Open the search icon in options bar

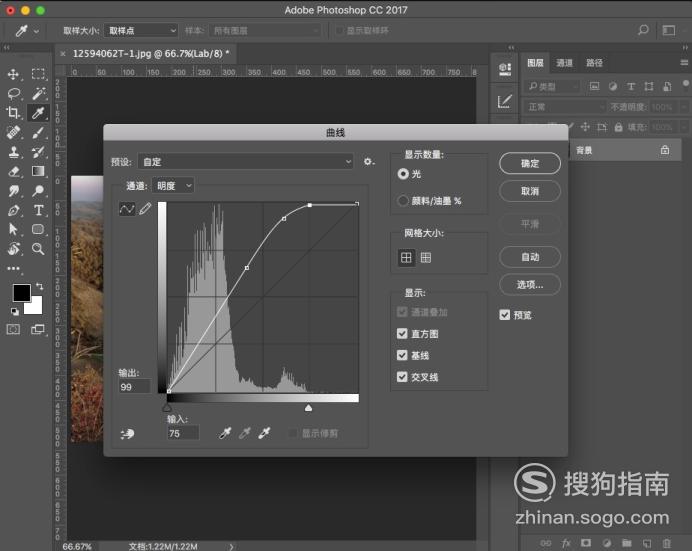(643, 30)
